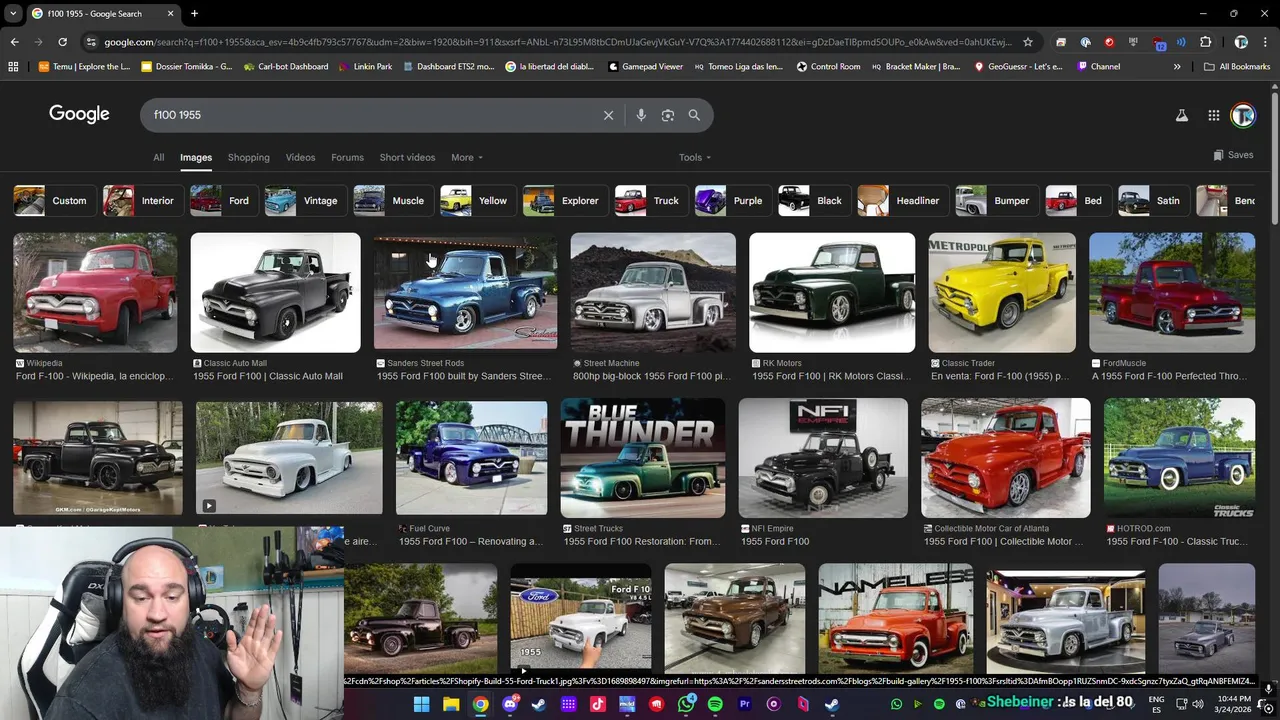Open the Wikipedia red Ford F-100 image
This screenshot has height=720, width=1280.
pos(95,293)
